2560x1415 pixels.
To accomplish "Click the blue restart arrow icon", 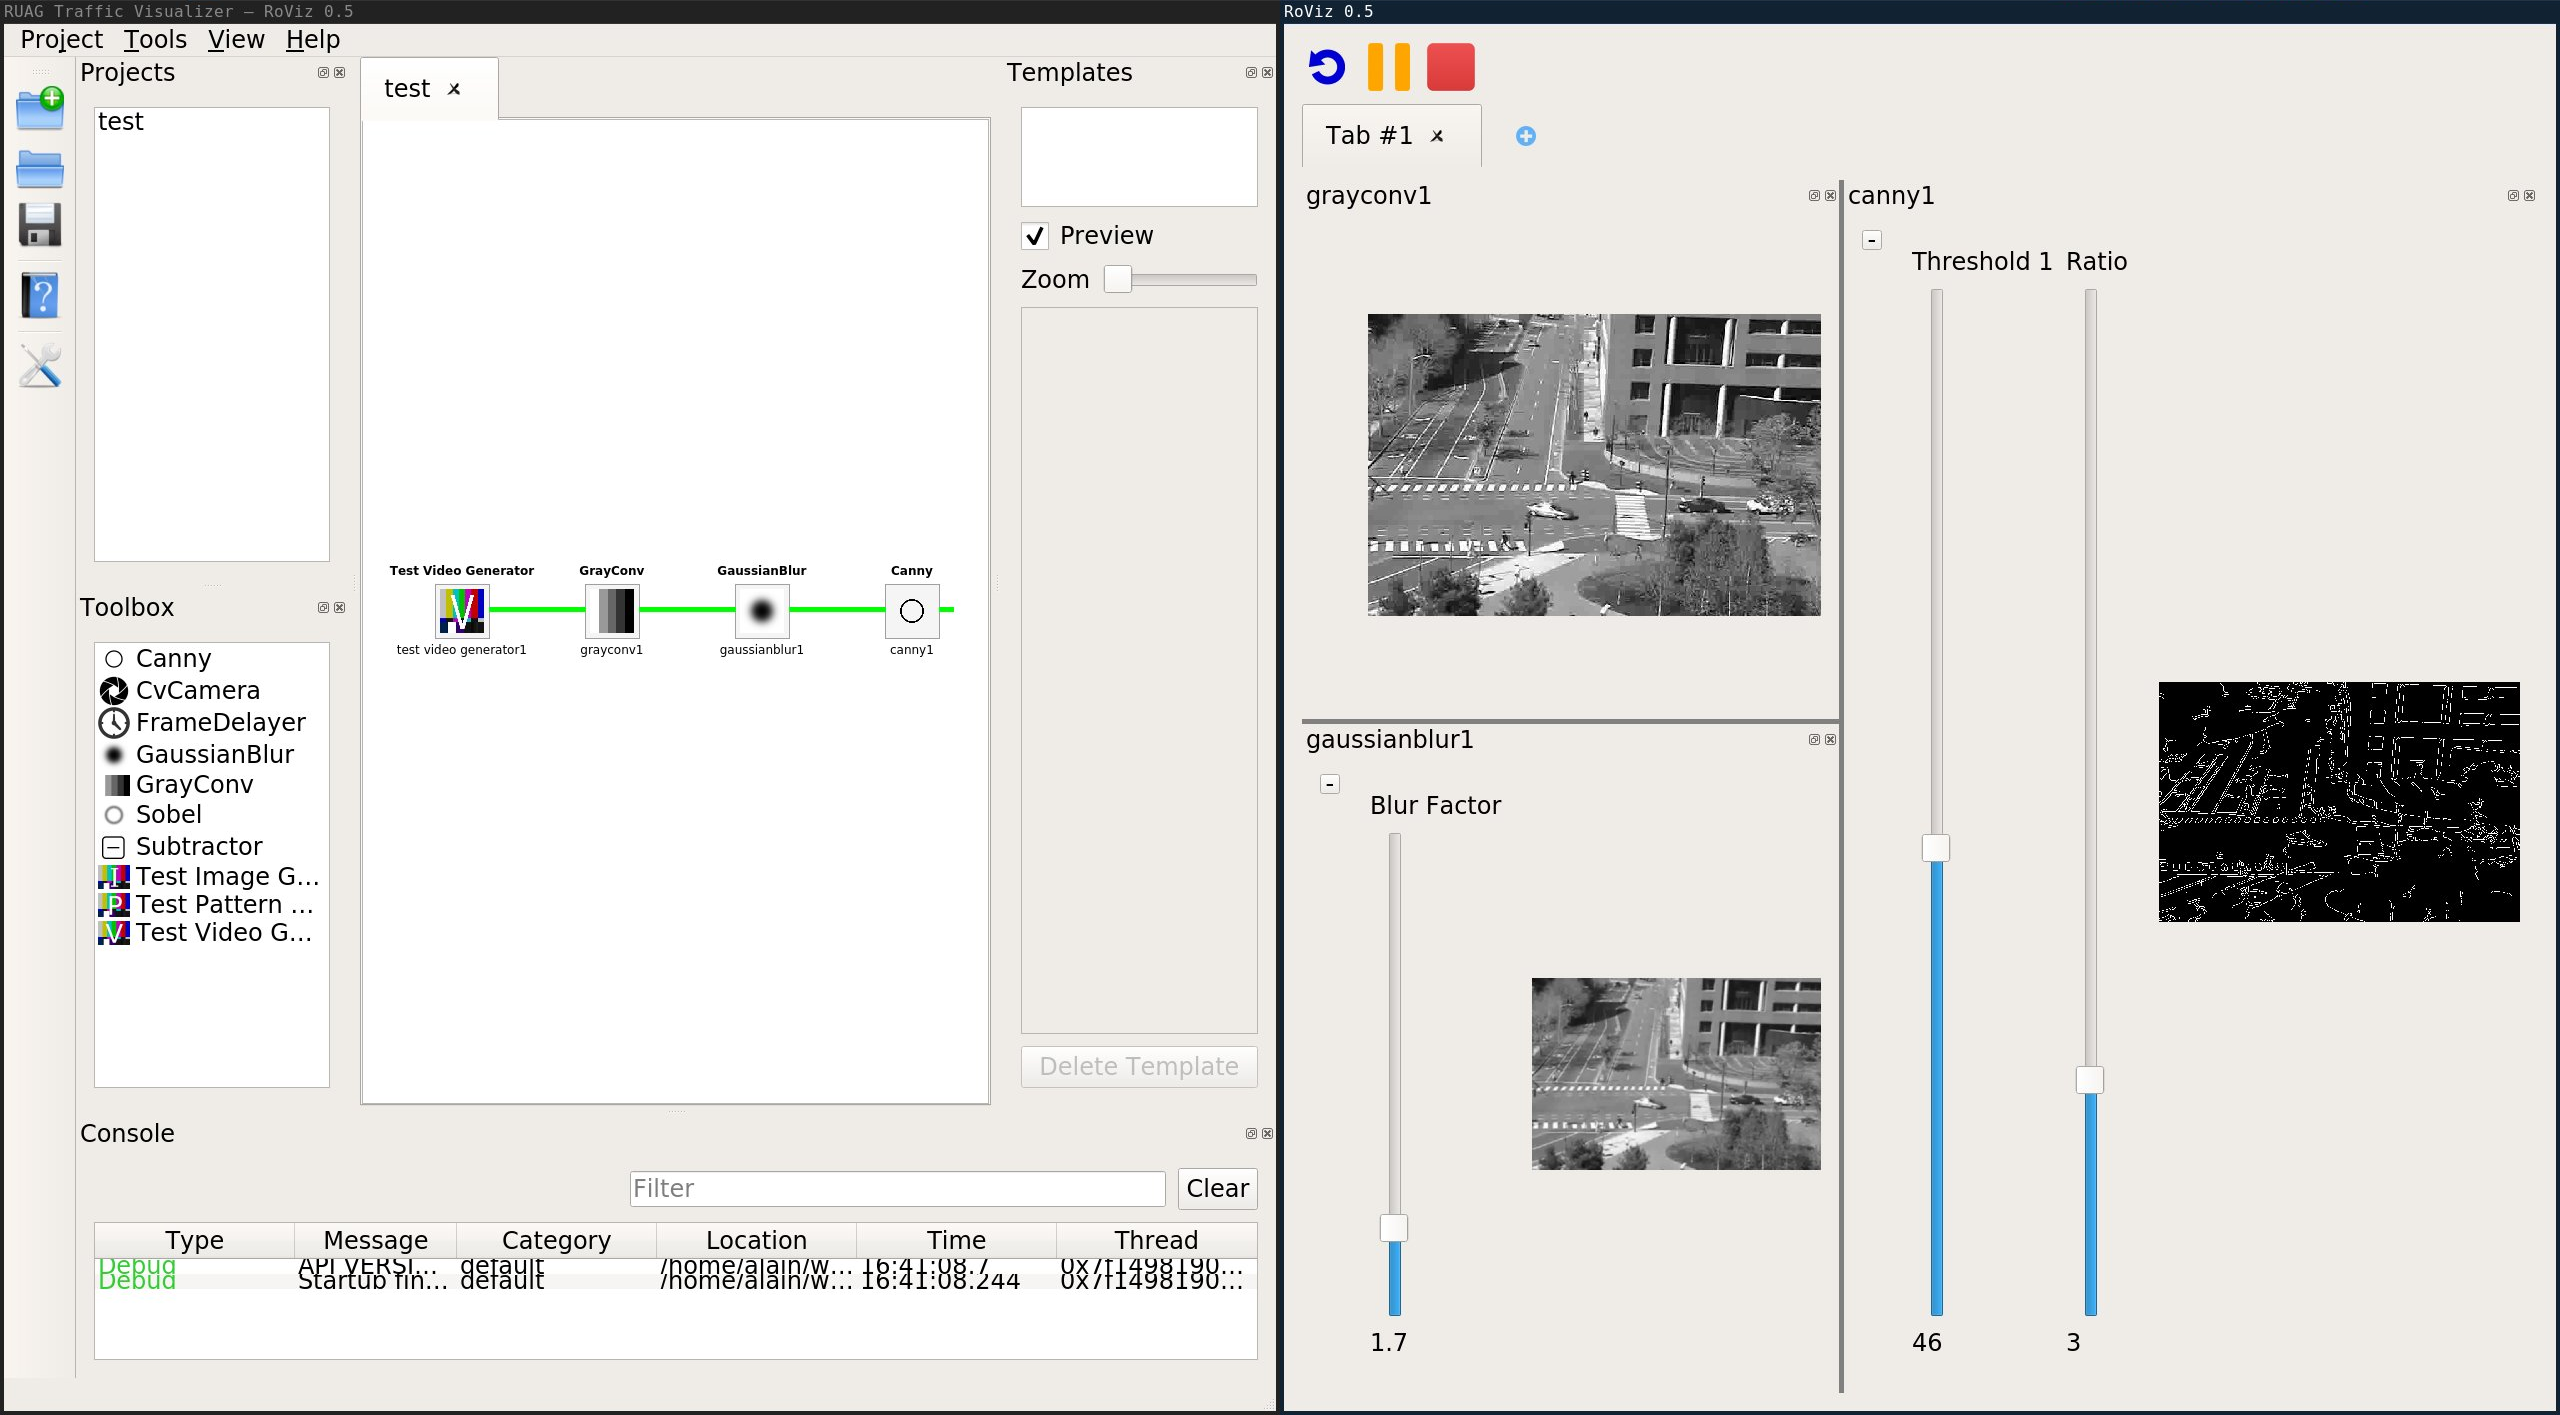I will click(1327, 67).
